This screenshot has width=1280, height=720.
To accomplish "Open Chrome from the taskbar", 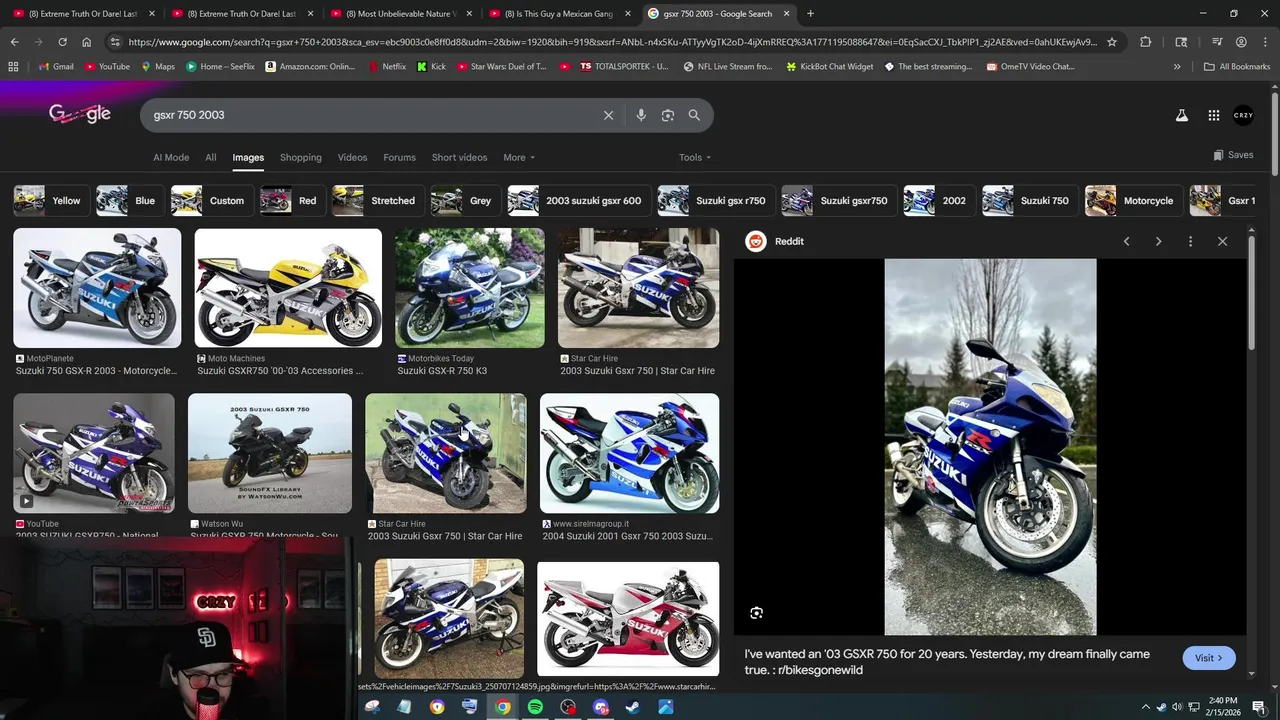I will click(x=502, y=707).
